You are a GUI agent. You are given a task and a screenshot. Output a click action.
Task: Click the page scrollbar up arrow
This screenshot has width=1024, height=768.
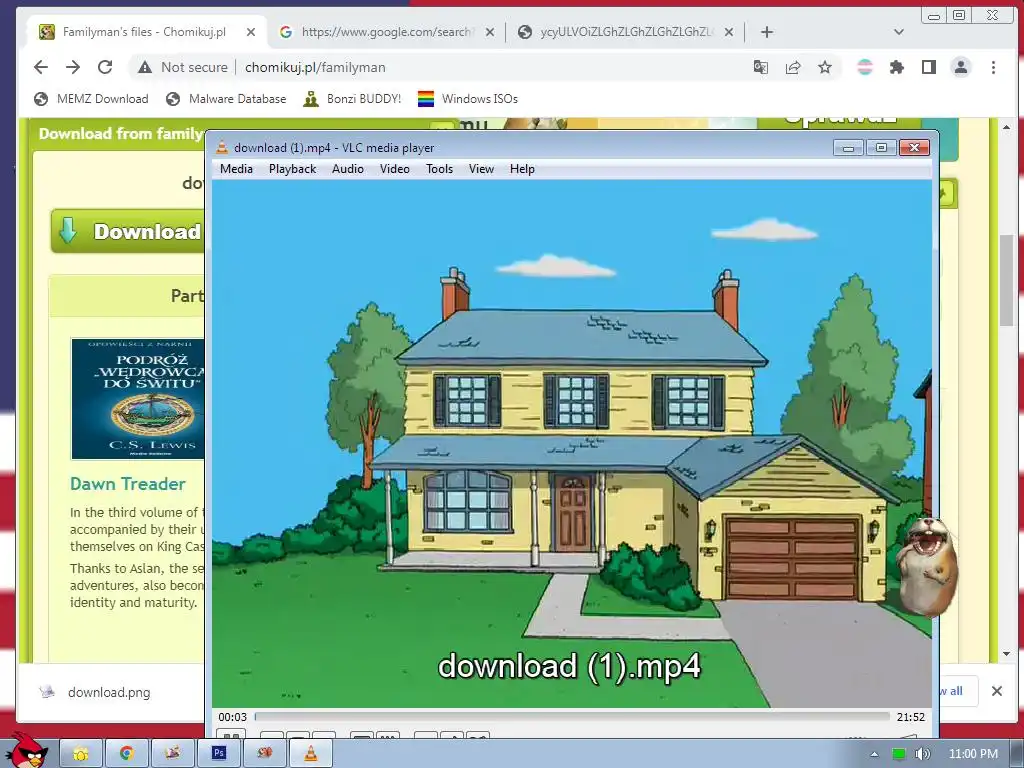click(x=1006, y=127)
